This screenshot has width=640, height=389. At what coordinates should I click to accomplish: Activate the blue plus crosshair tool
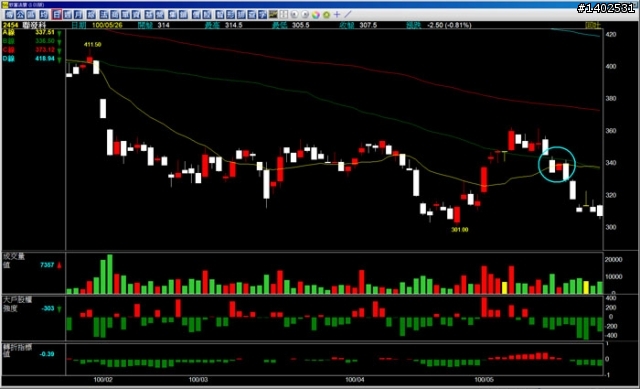pyautogui.click(x=337, y=15)
